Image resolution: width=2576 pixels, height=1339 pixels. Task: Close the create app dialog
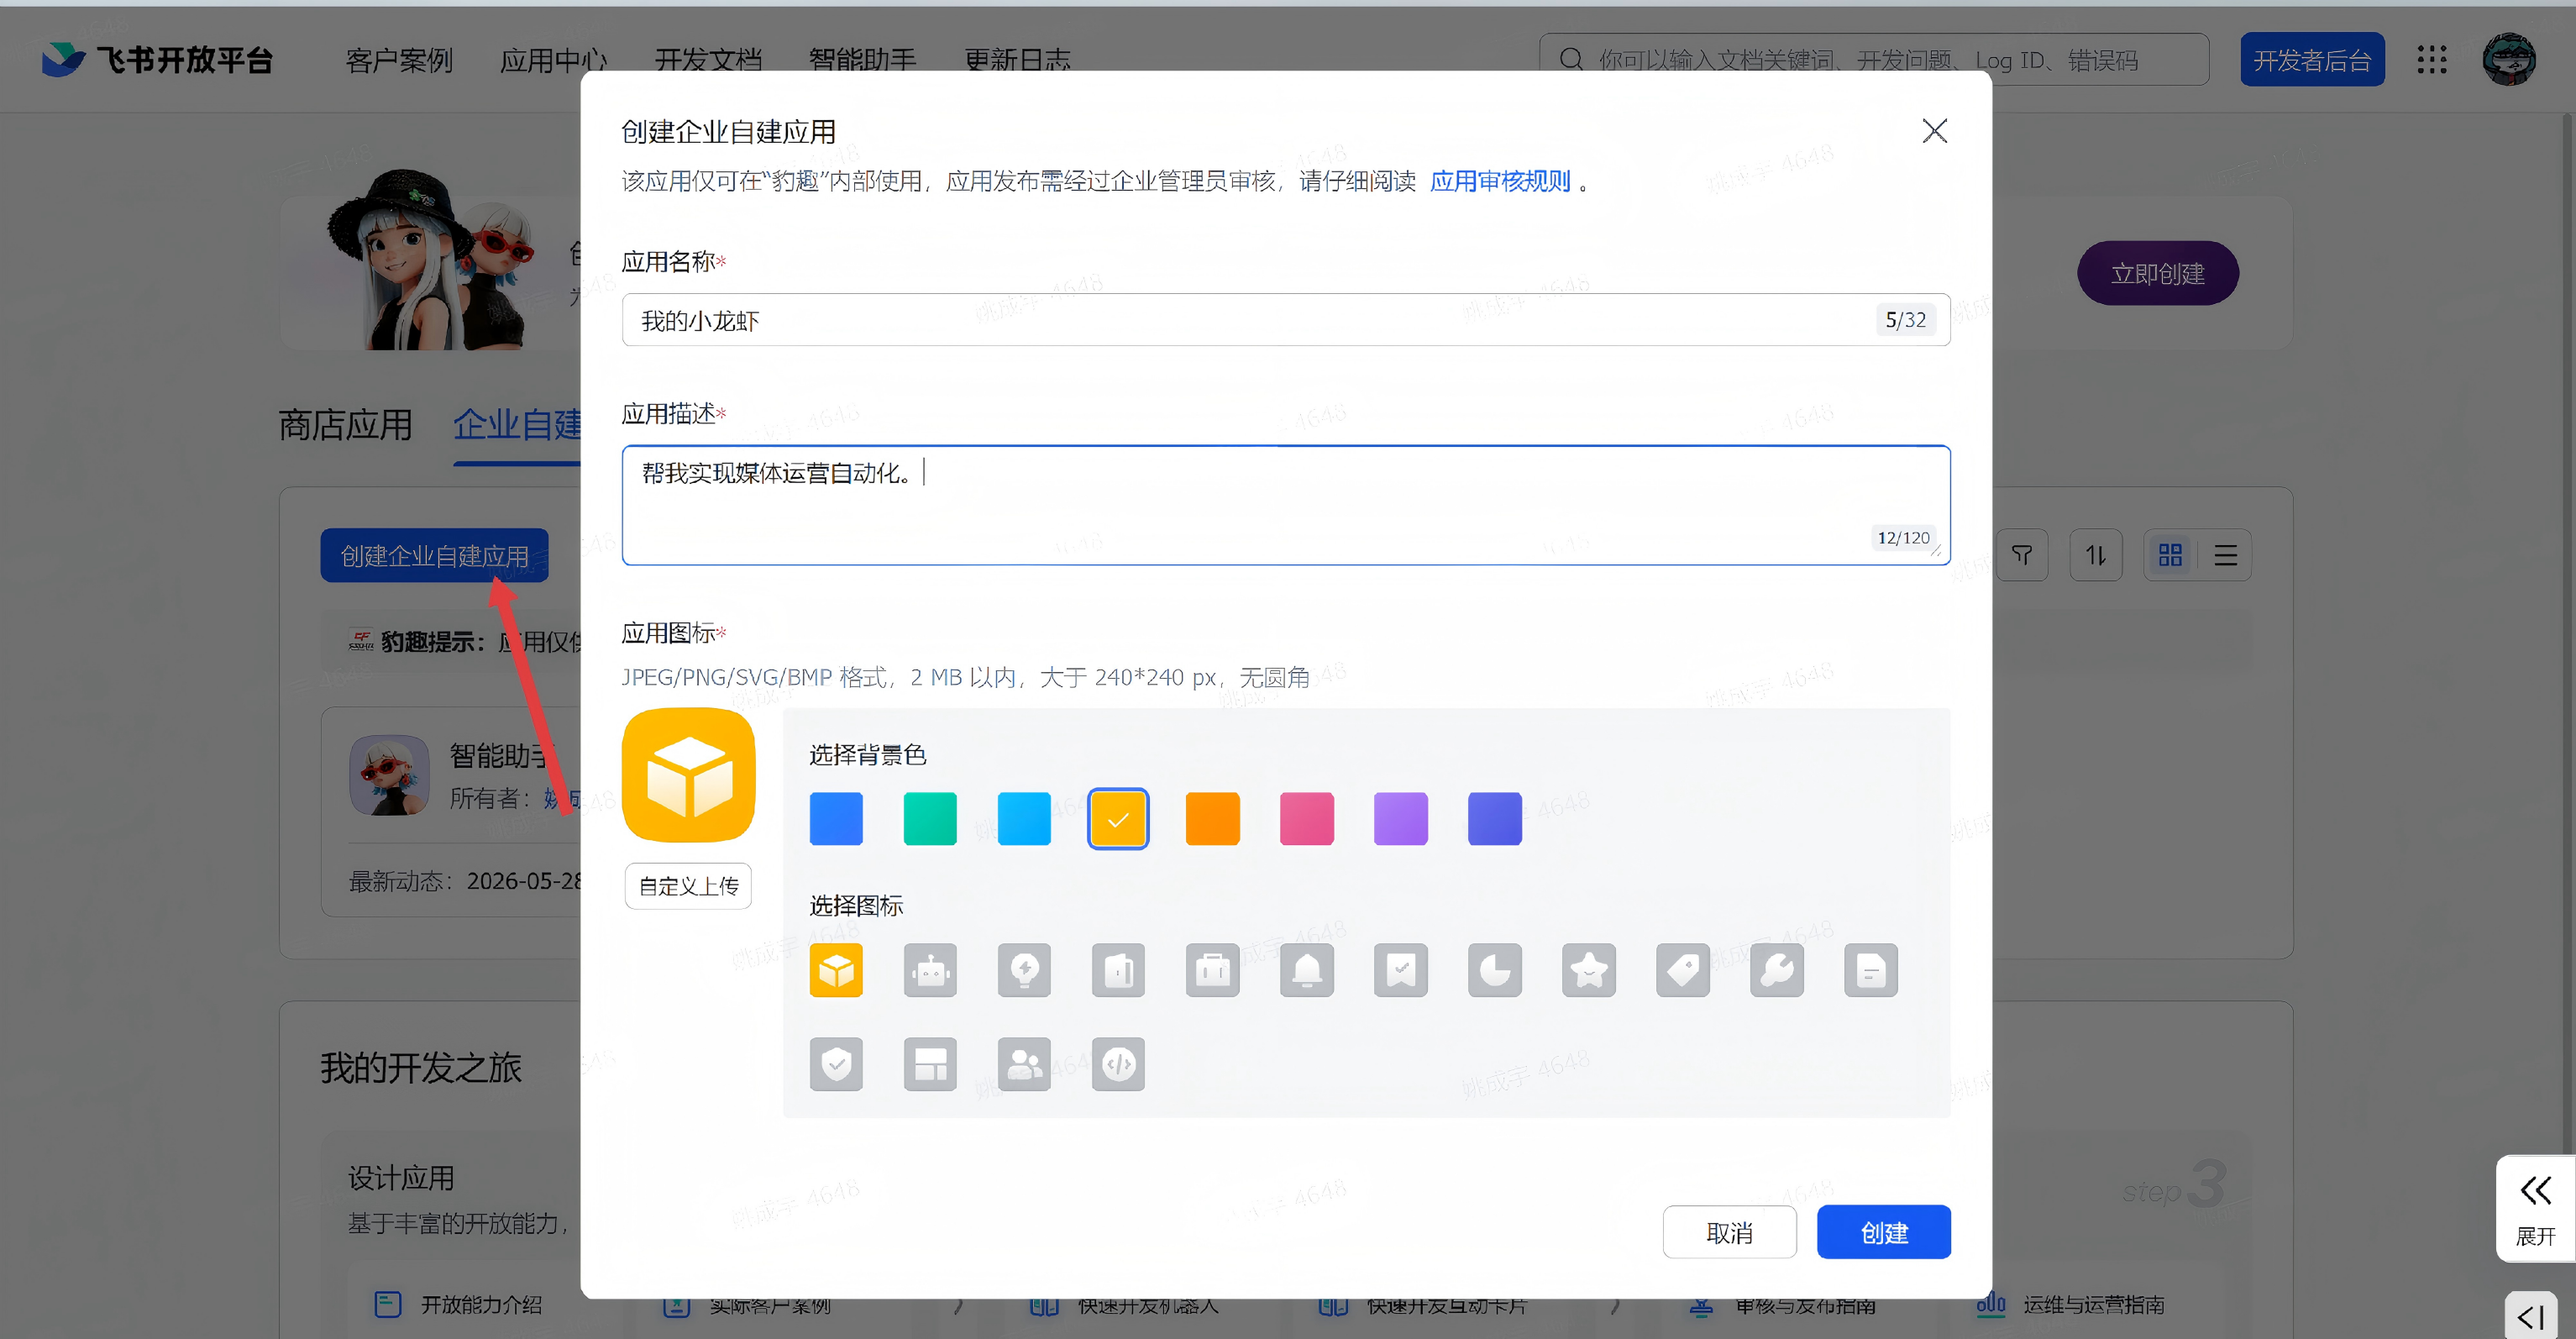click(1934, 131)
